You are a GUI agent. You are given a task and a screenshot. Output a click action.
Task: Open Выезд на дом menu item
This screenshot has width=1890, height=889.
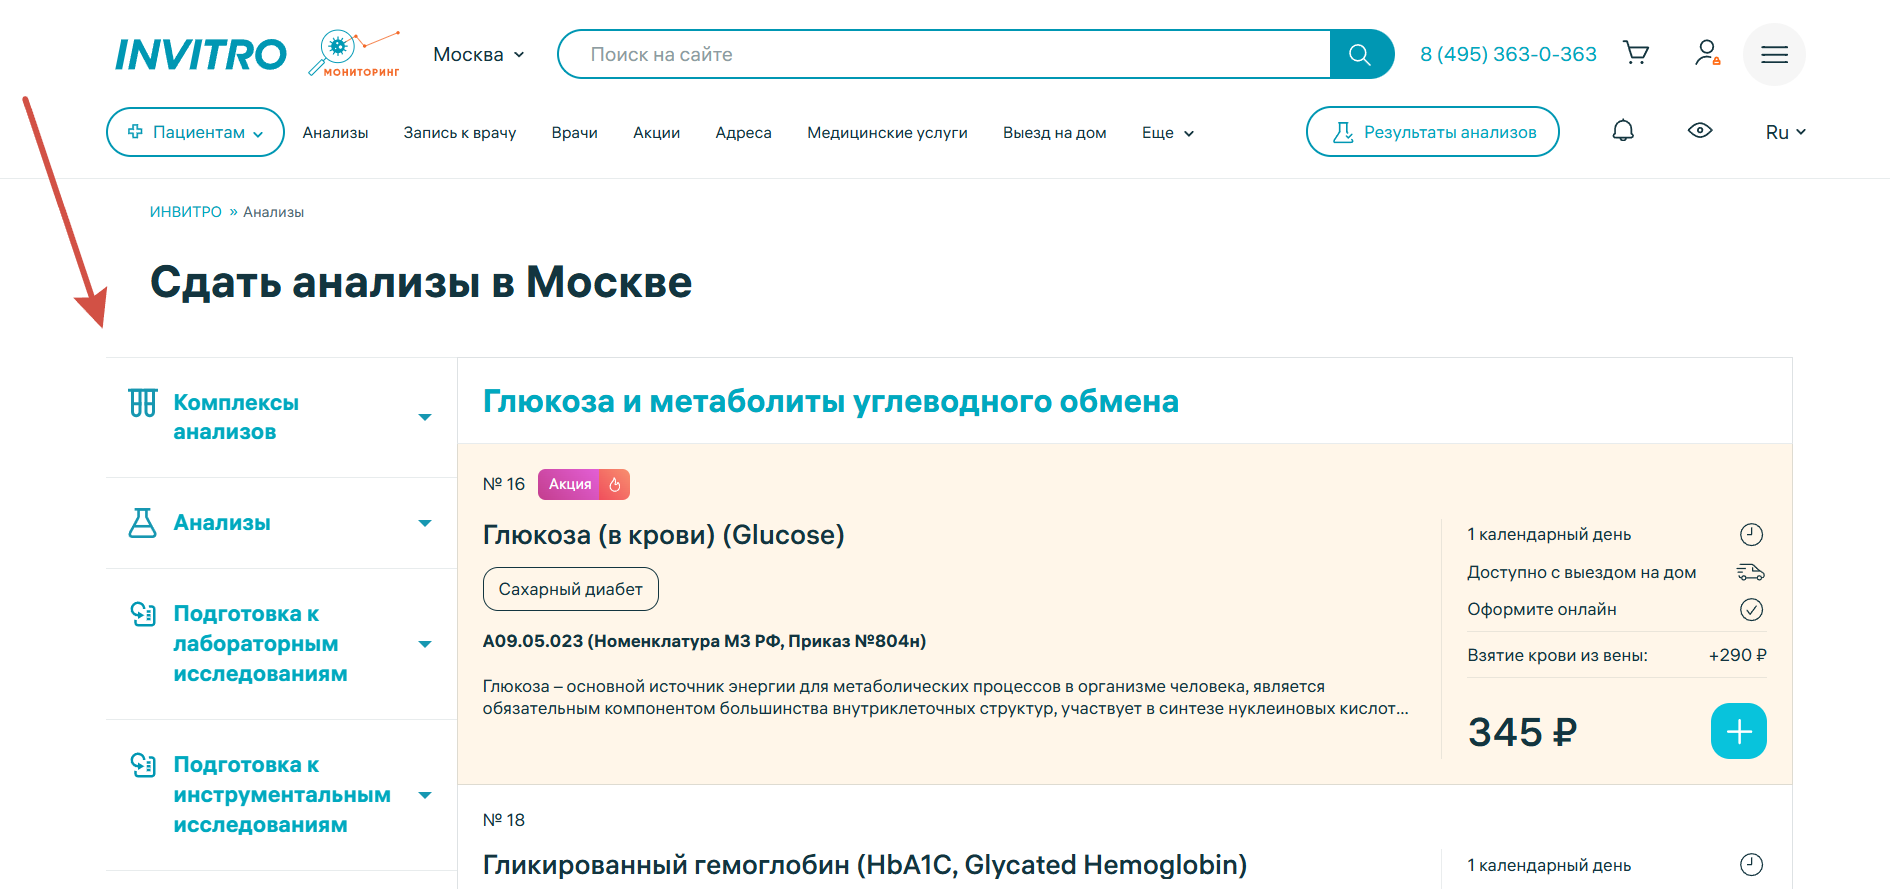pos(1054,133)
